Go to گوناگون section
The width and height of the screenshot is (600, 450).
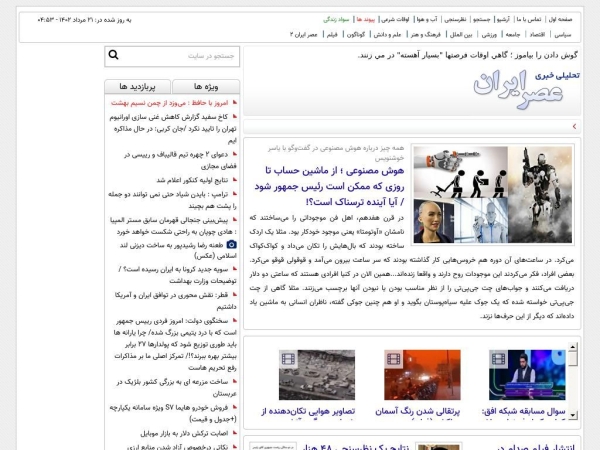coord(356,34)
